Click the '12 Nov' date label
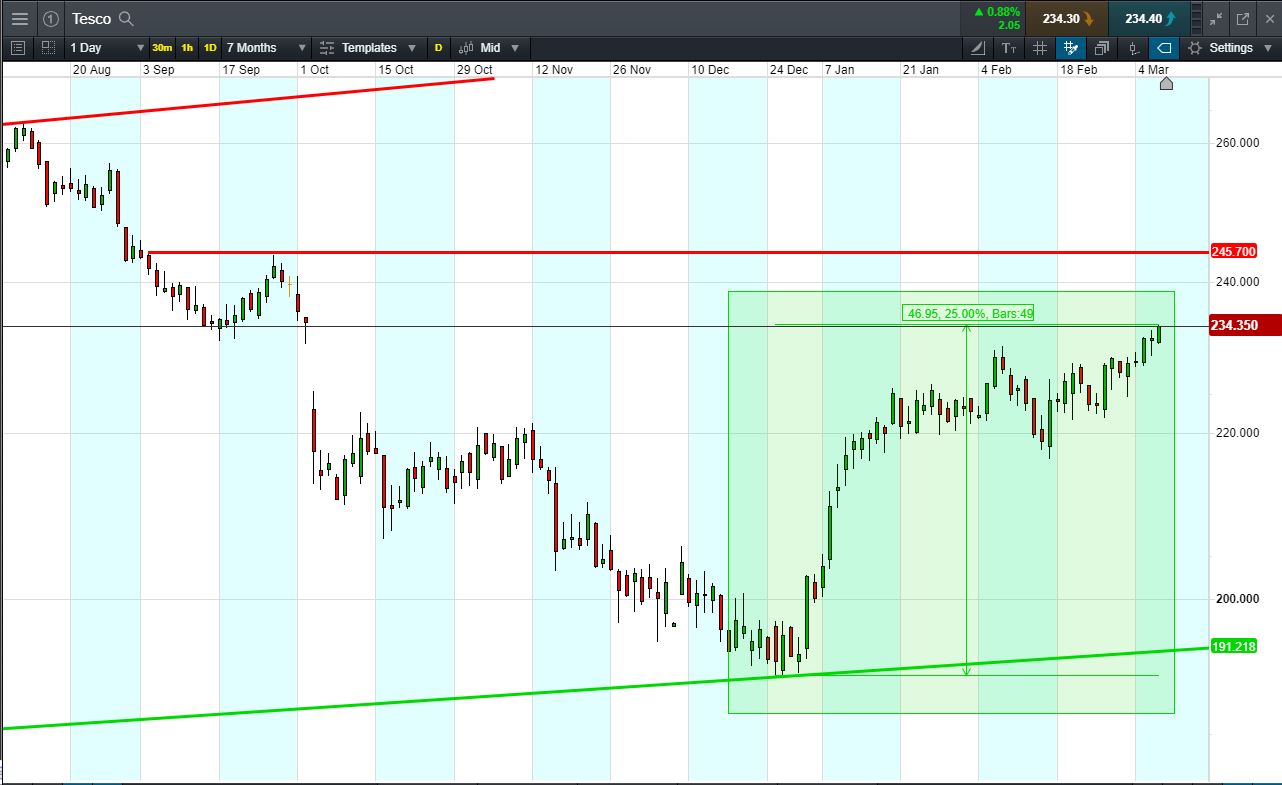This screenshot has height=785, width=1282. point(554,69)
